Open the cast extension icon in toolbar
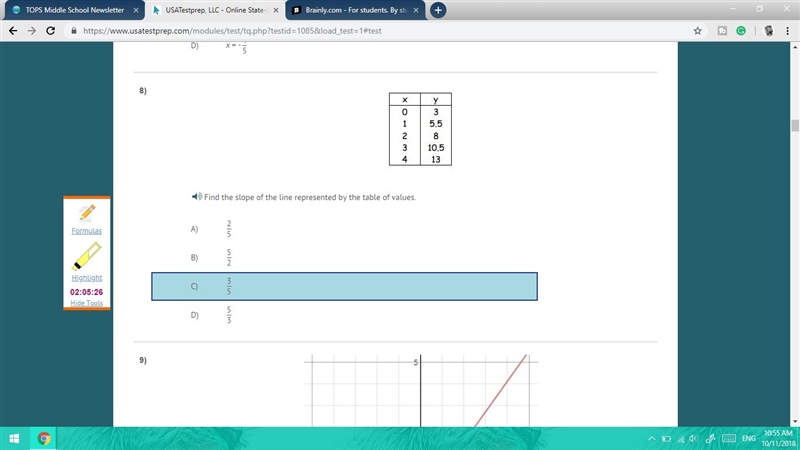Image resolution: width=800 pixels, height=450 pixels. (722, 31)
